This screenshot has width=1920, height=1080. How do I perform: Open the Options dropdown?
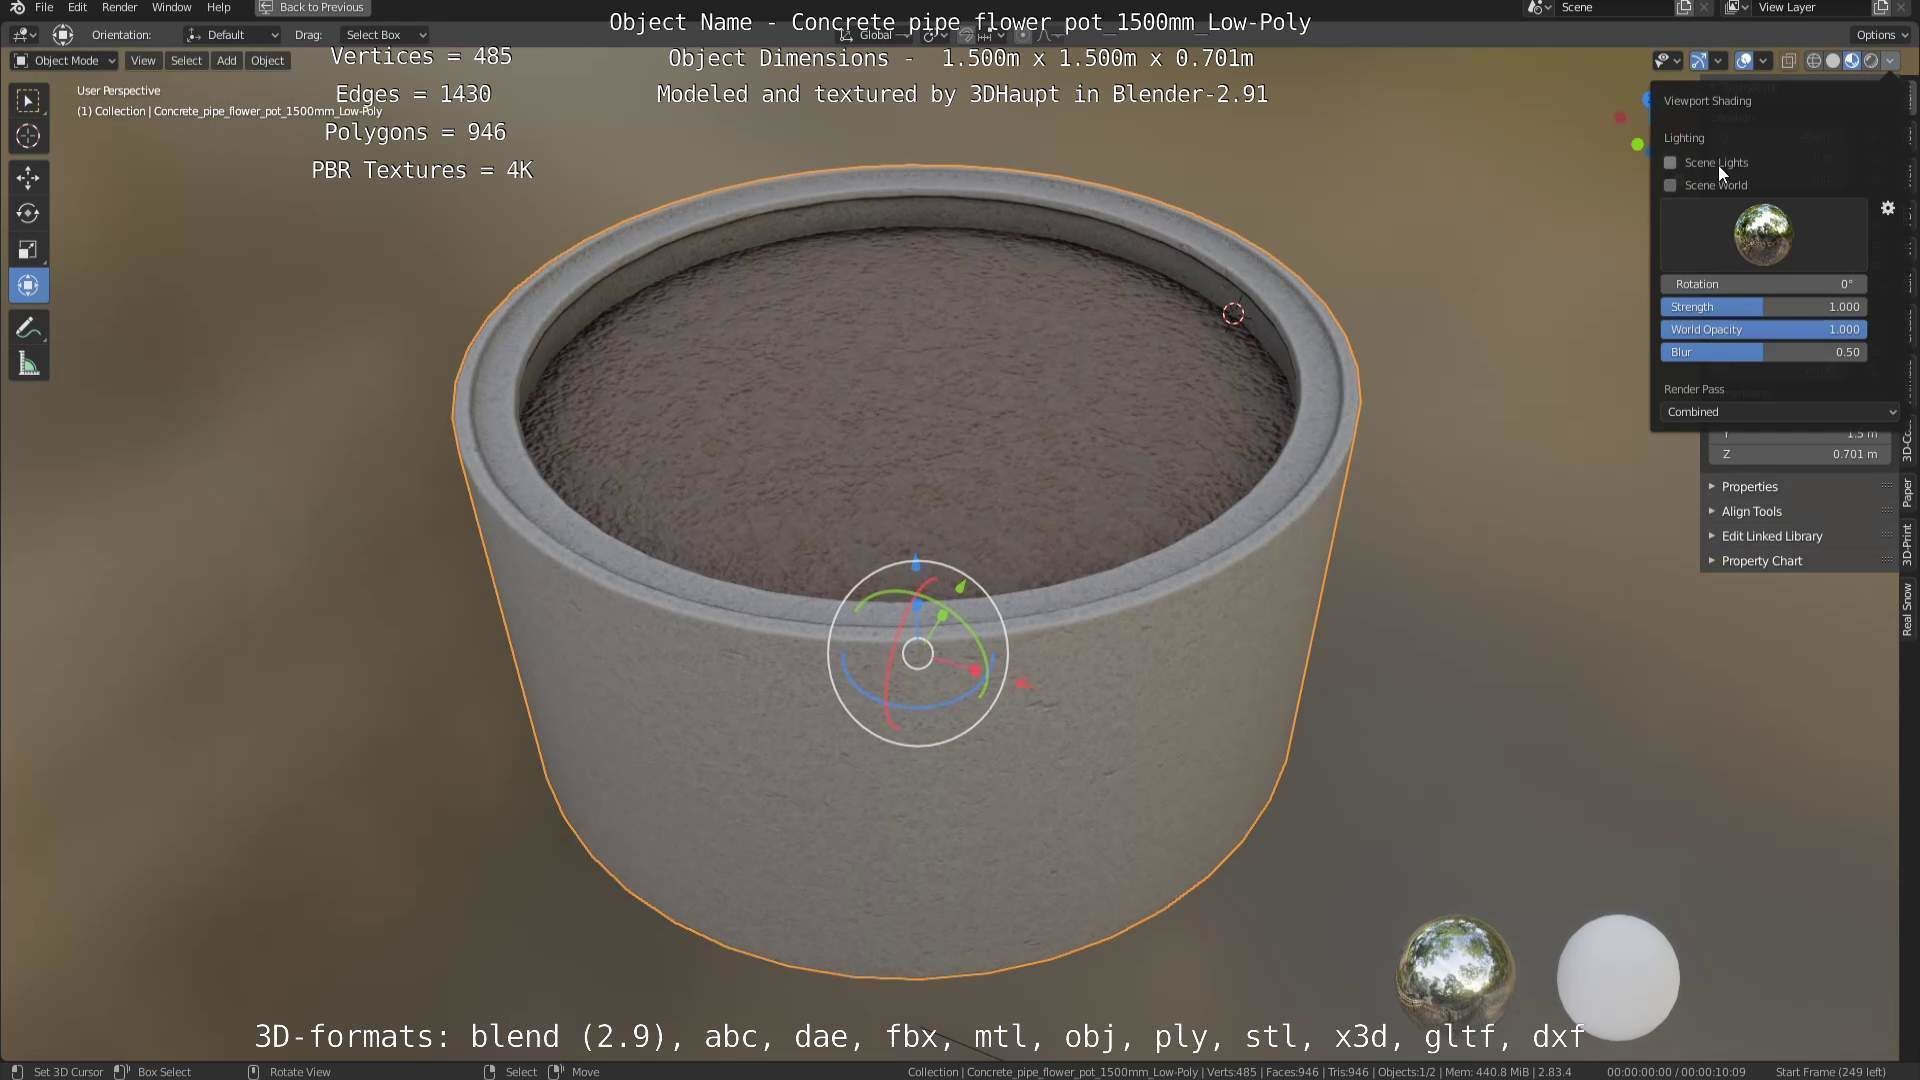1883,35
